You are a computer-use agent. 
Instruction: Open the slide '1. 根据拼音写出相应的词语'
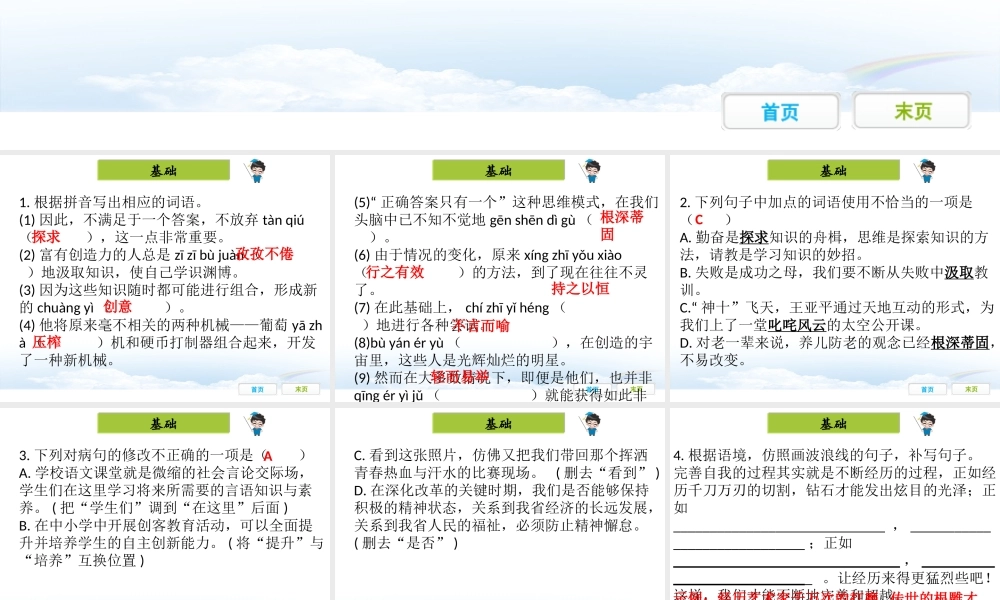point(165,278)
